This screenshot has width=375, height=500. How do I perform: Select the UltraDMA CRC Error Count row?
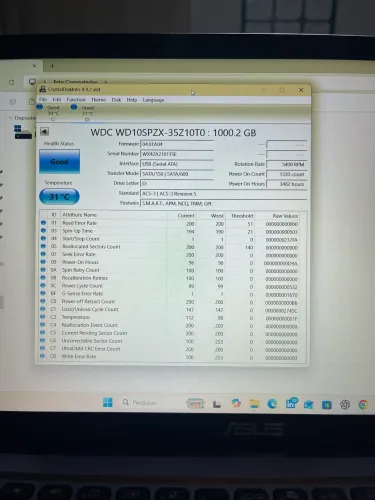(169, 349)
